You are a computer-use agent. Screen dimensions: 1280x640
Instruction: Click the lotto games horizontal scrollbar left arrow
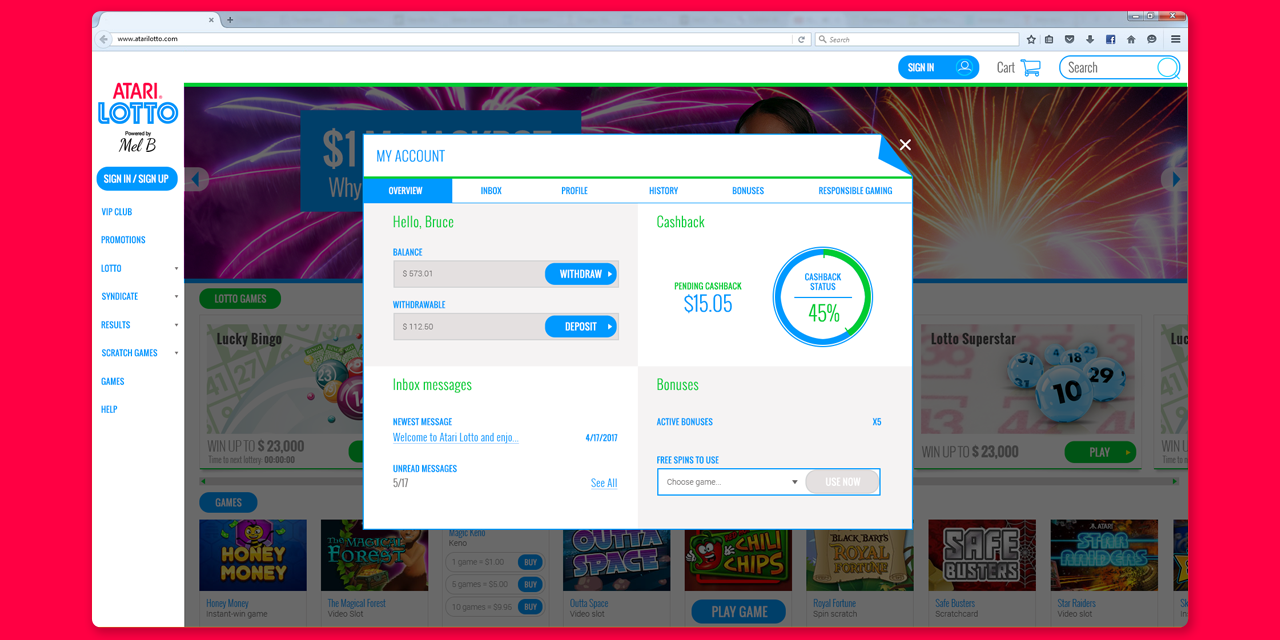pos(203,481)
